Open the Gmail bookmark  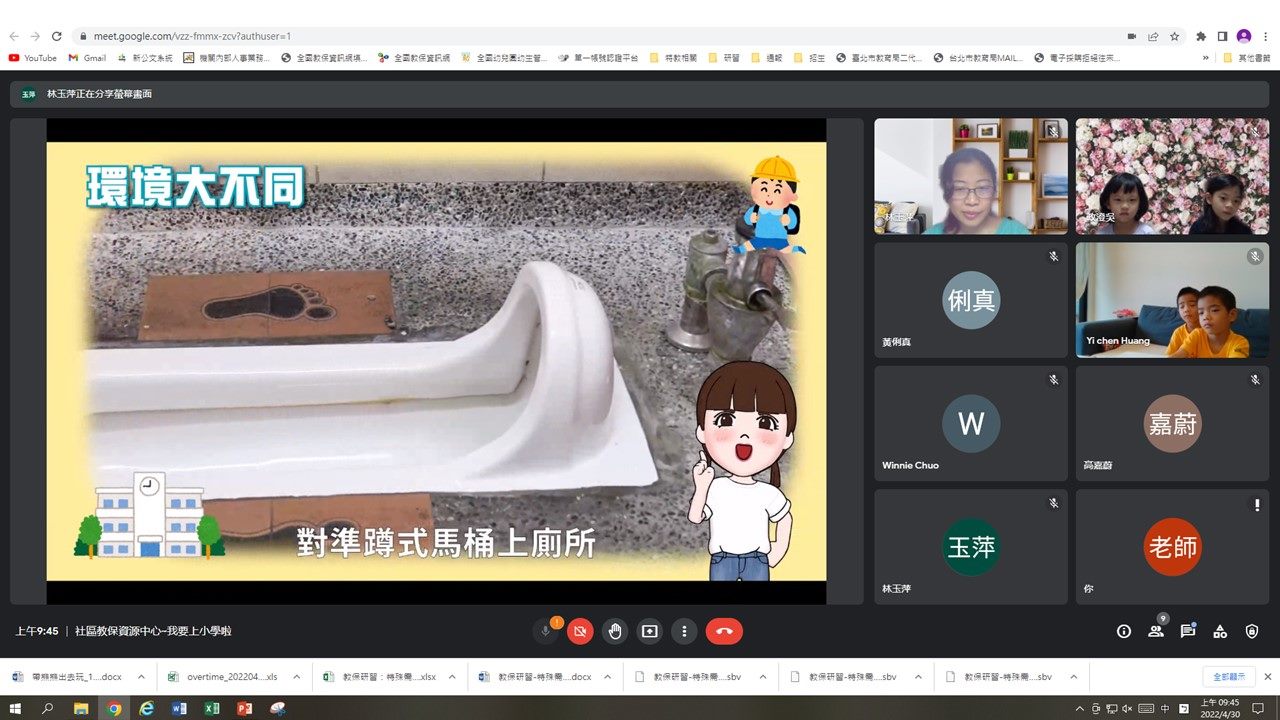(x=87, y=58)
